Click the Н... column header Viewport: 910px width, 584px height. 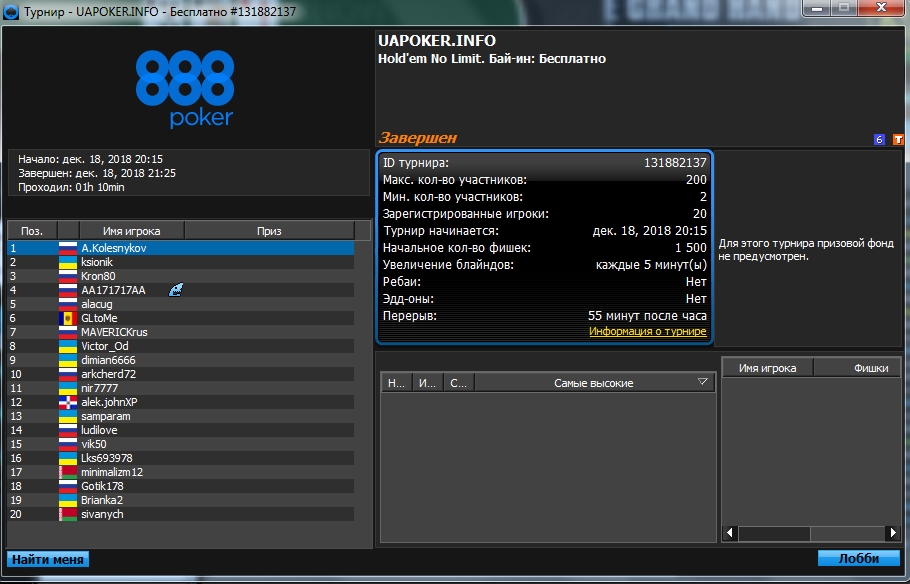click(x=396, y=383)
